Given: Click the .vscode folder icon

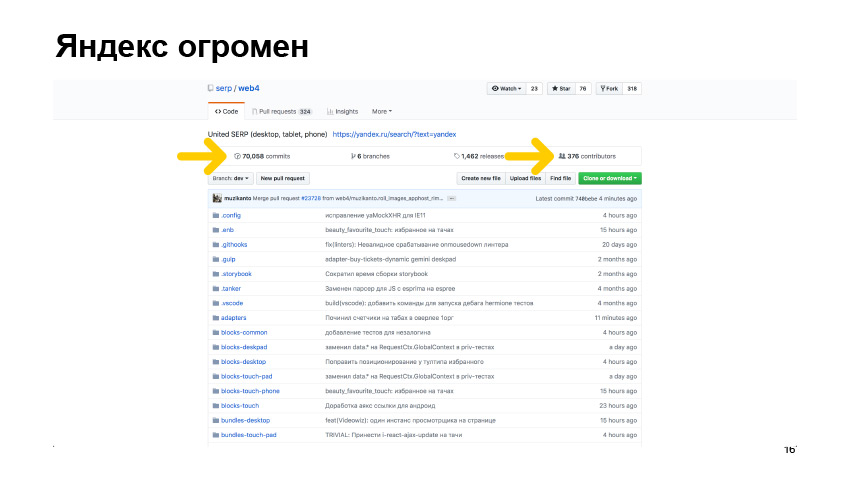Looking at the screenshot, I should (x=216, y=303).
